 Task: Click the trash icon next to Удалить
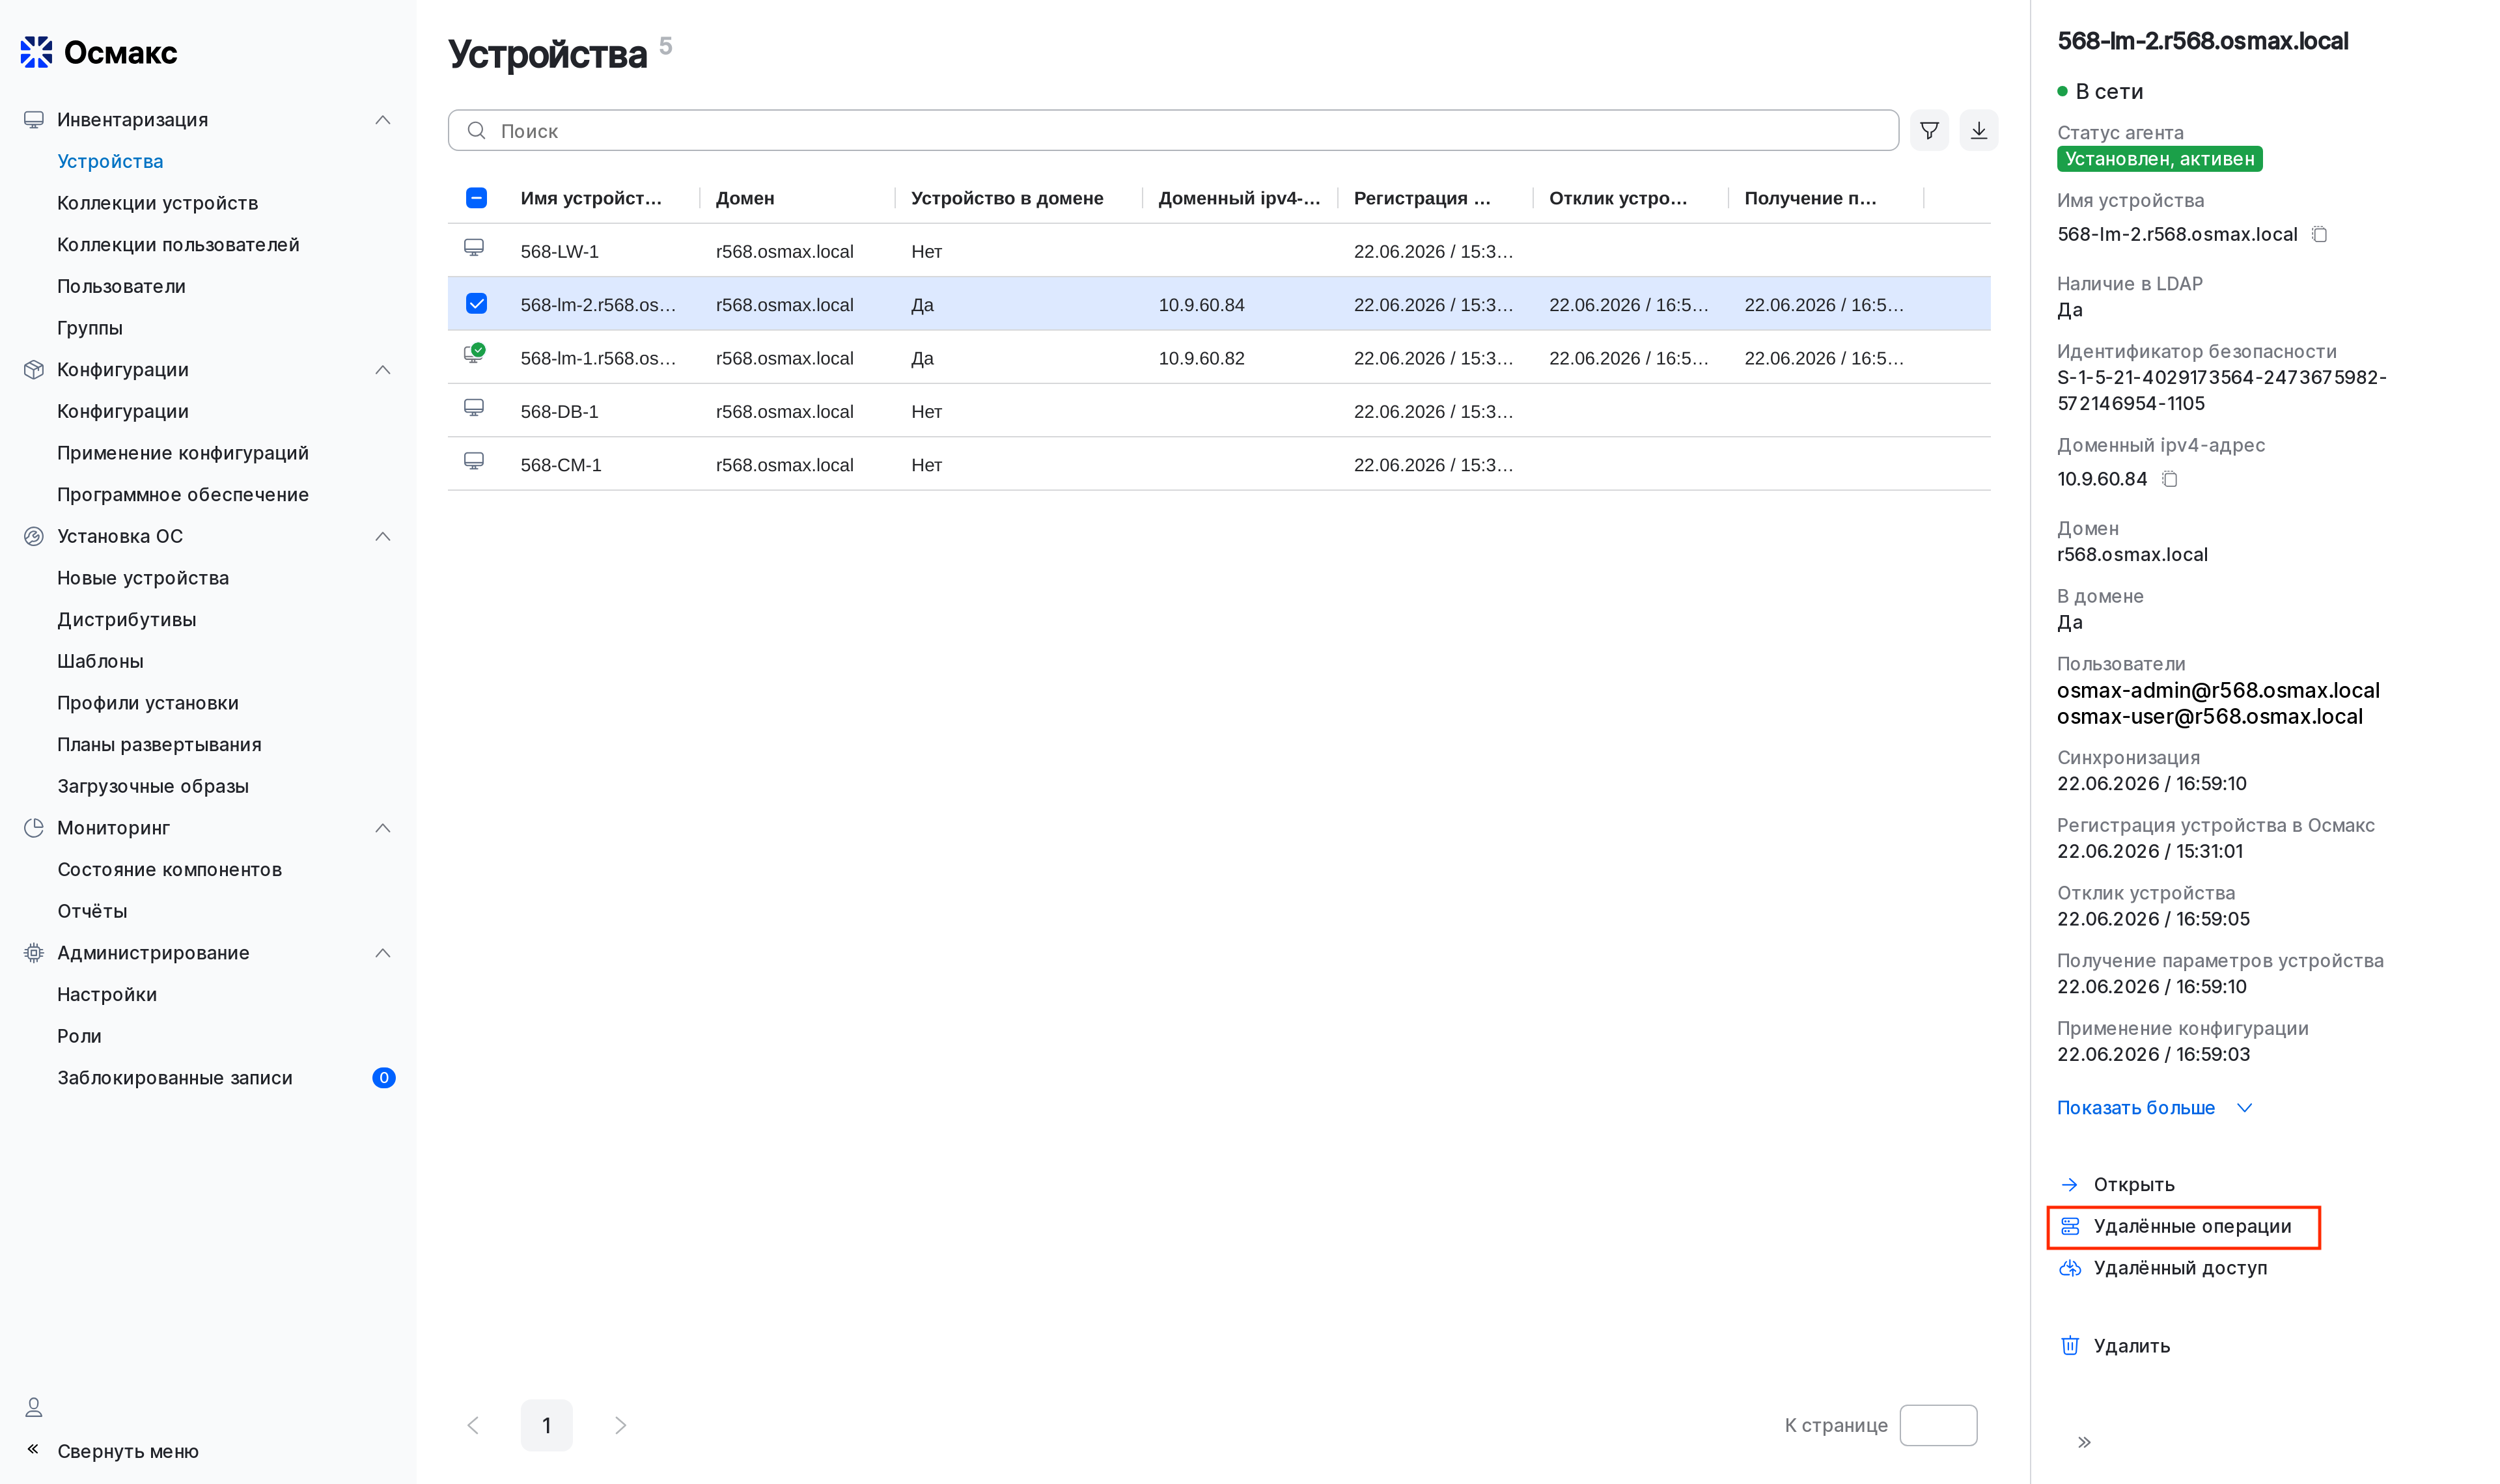point(2070,1346)
